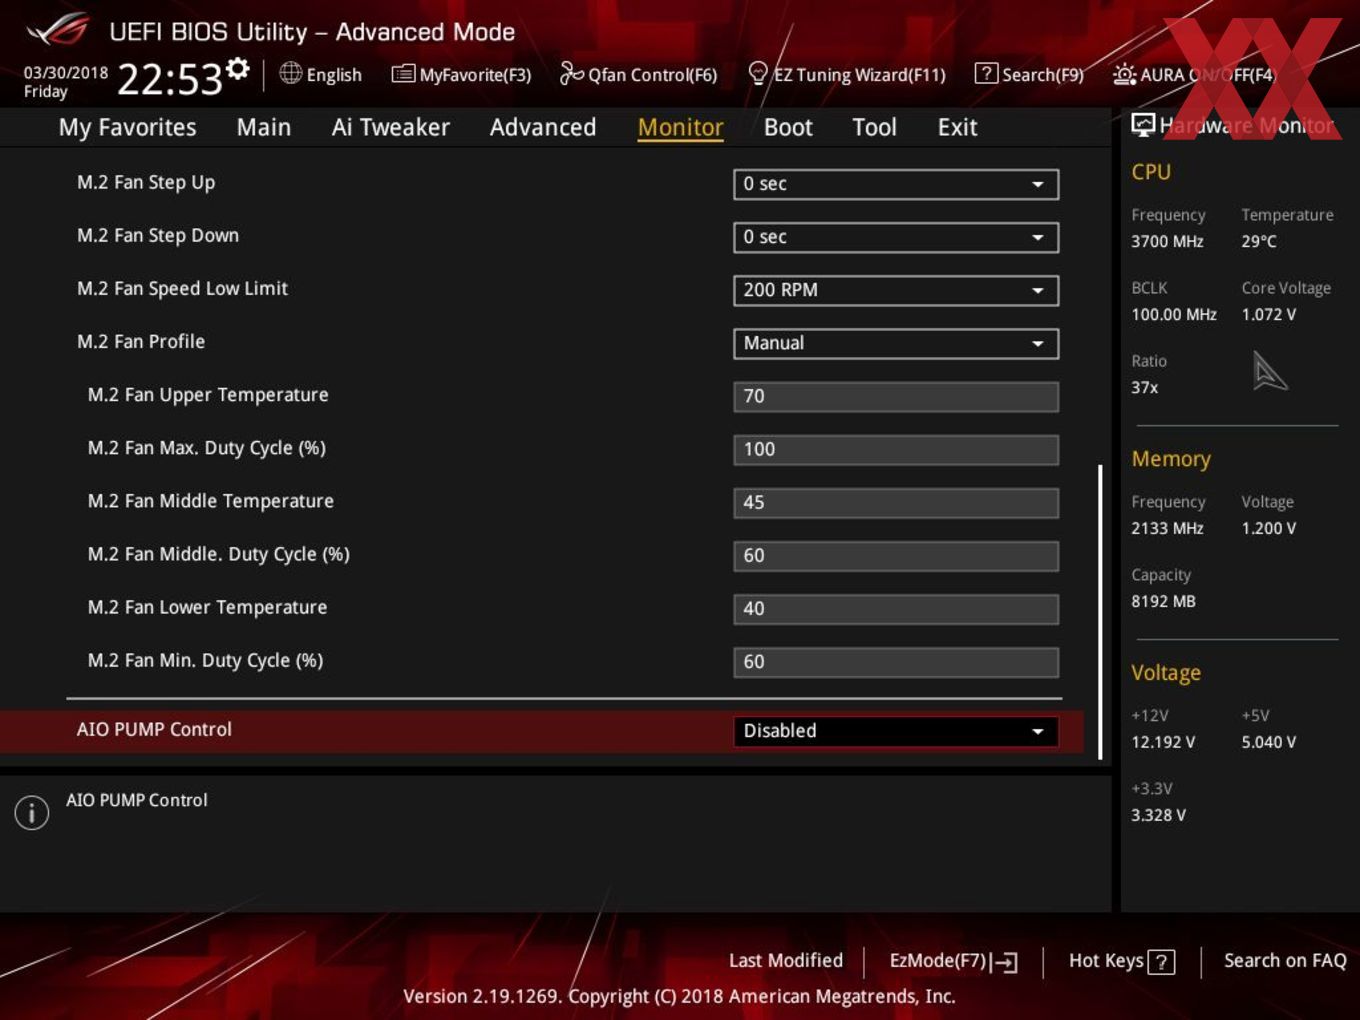The height and width of the screenshot is (1020, 1360).
Task: Start EZ Tuning Wizard(F11)
Action: click(x=846, y=75)
